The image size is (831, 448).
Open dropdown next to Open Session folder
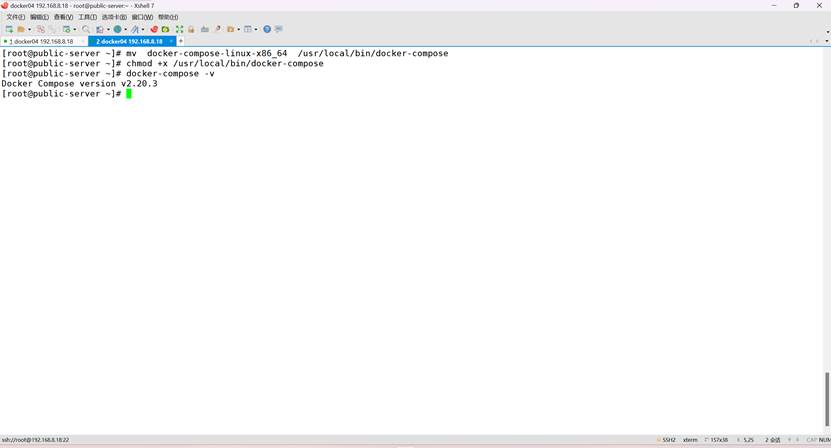pyautogui.click(x=29, y=29)
